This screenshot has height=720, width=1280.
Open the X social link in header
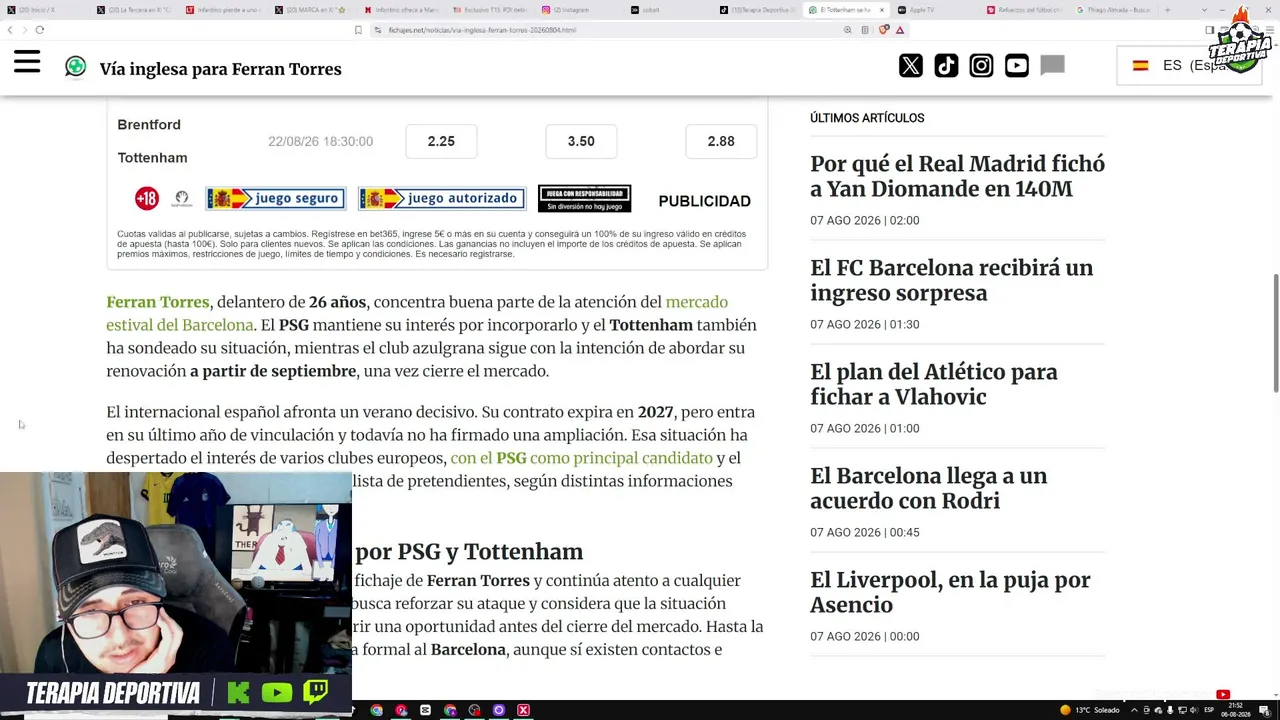pos(910,66)
